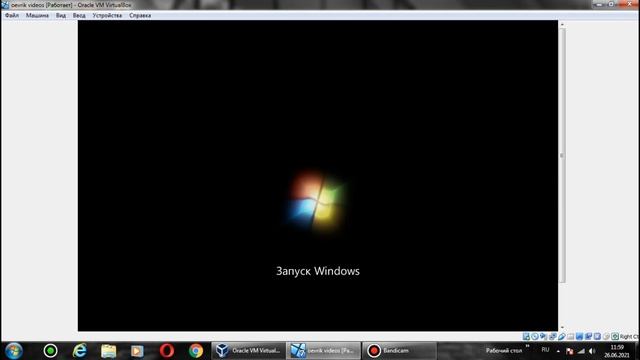Expand the Рабочий стол toolbar chevron
The image size is (640, 360).
tap(527, 347)
